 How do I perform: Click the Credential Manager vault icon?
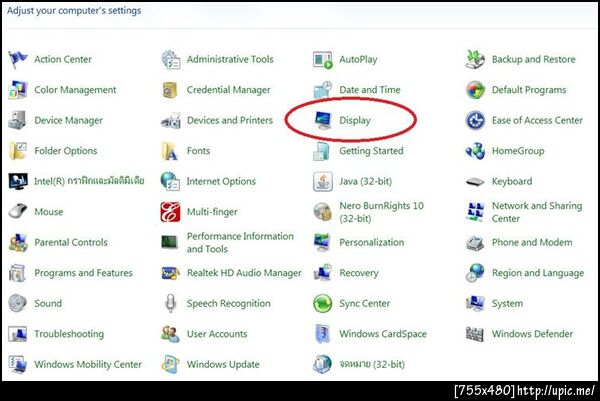pyautogui.click(x=170, y=90)
